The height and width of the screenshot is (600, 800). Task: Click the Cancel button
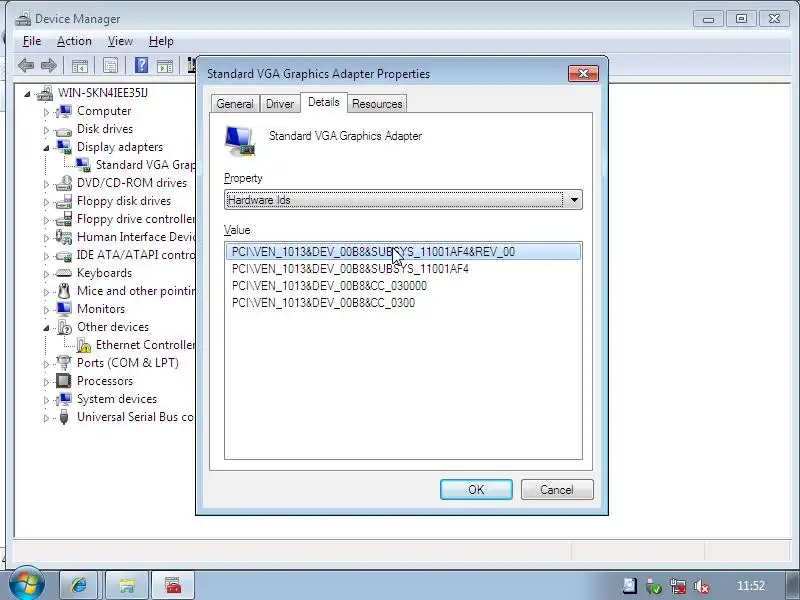pos(557,490)
